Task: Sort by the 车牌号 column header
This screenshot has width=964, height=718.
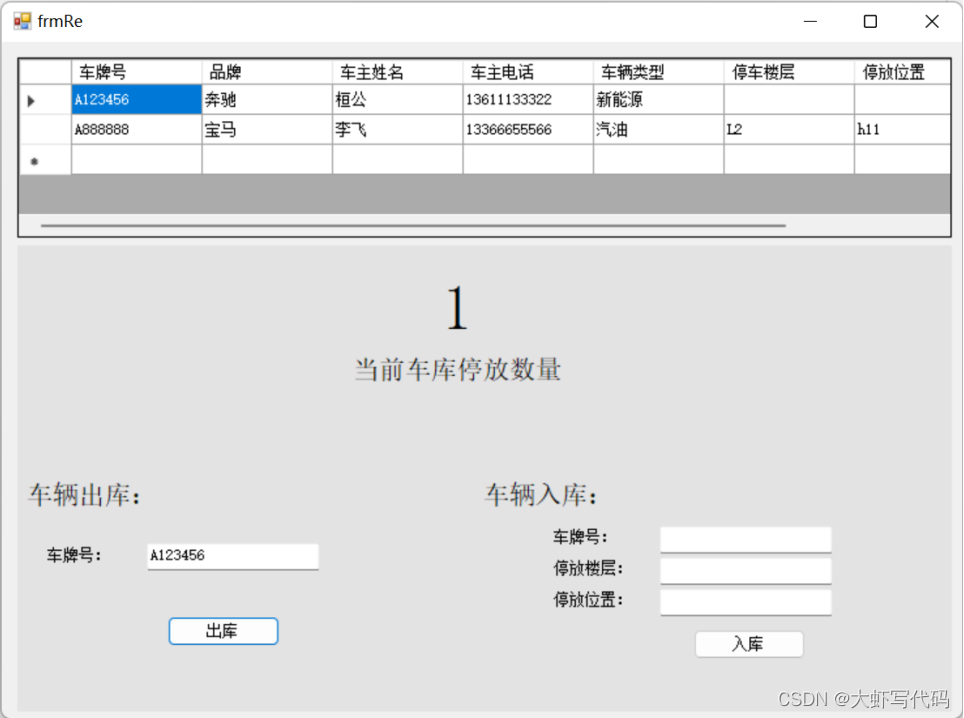Action: (x=136, y=72)
